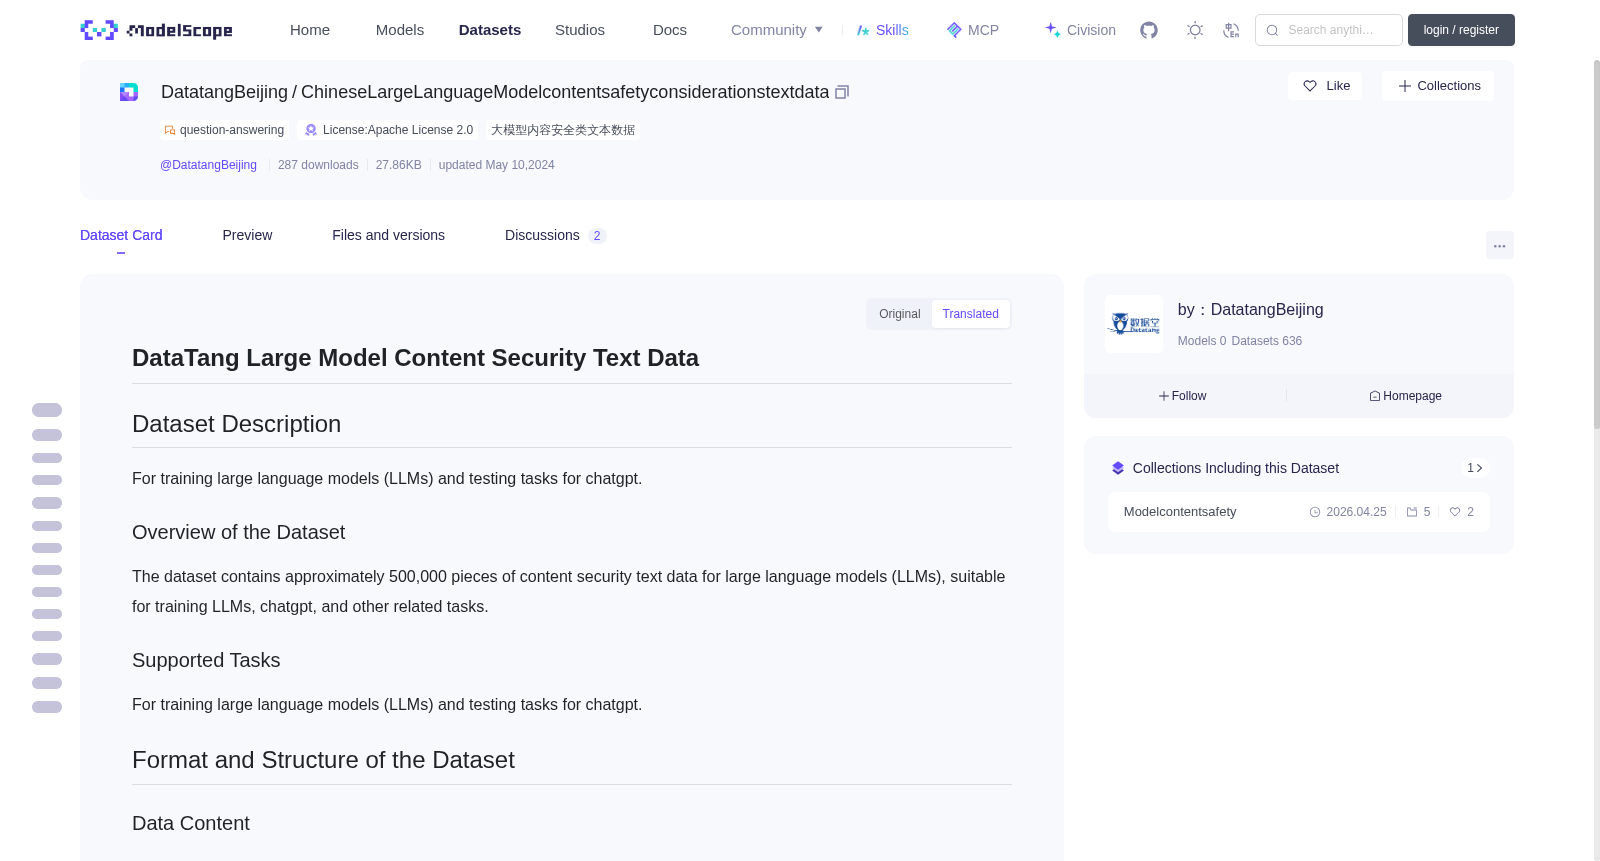1600x861 pixels.
Task: Go to the Home page
Action: point(310,30)
